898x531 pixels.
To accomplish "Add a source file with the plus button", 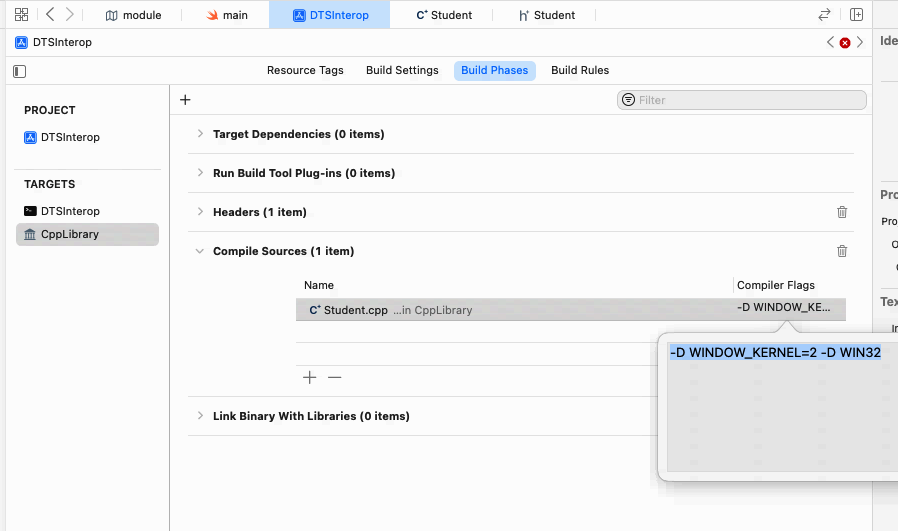I will coord(310,377).
